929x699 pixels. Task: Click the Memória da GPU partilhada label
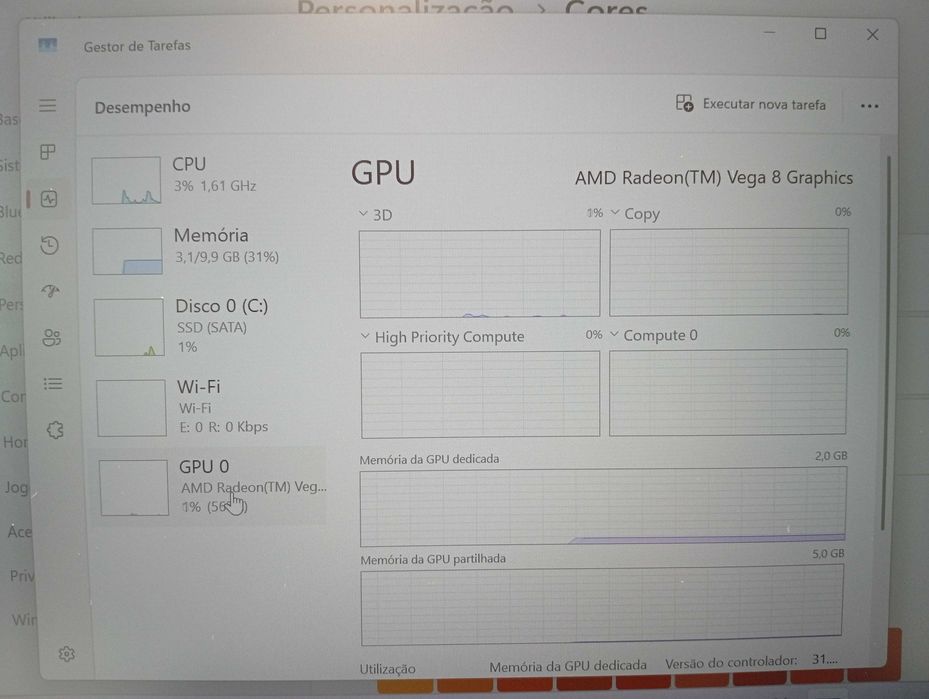tap(433, 559)
